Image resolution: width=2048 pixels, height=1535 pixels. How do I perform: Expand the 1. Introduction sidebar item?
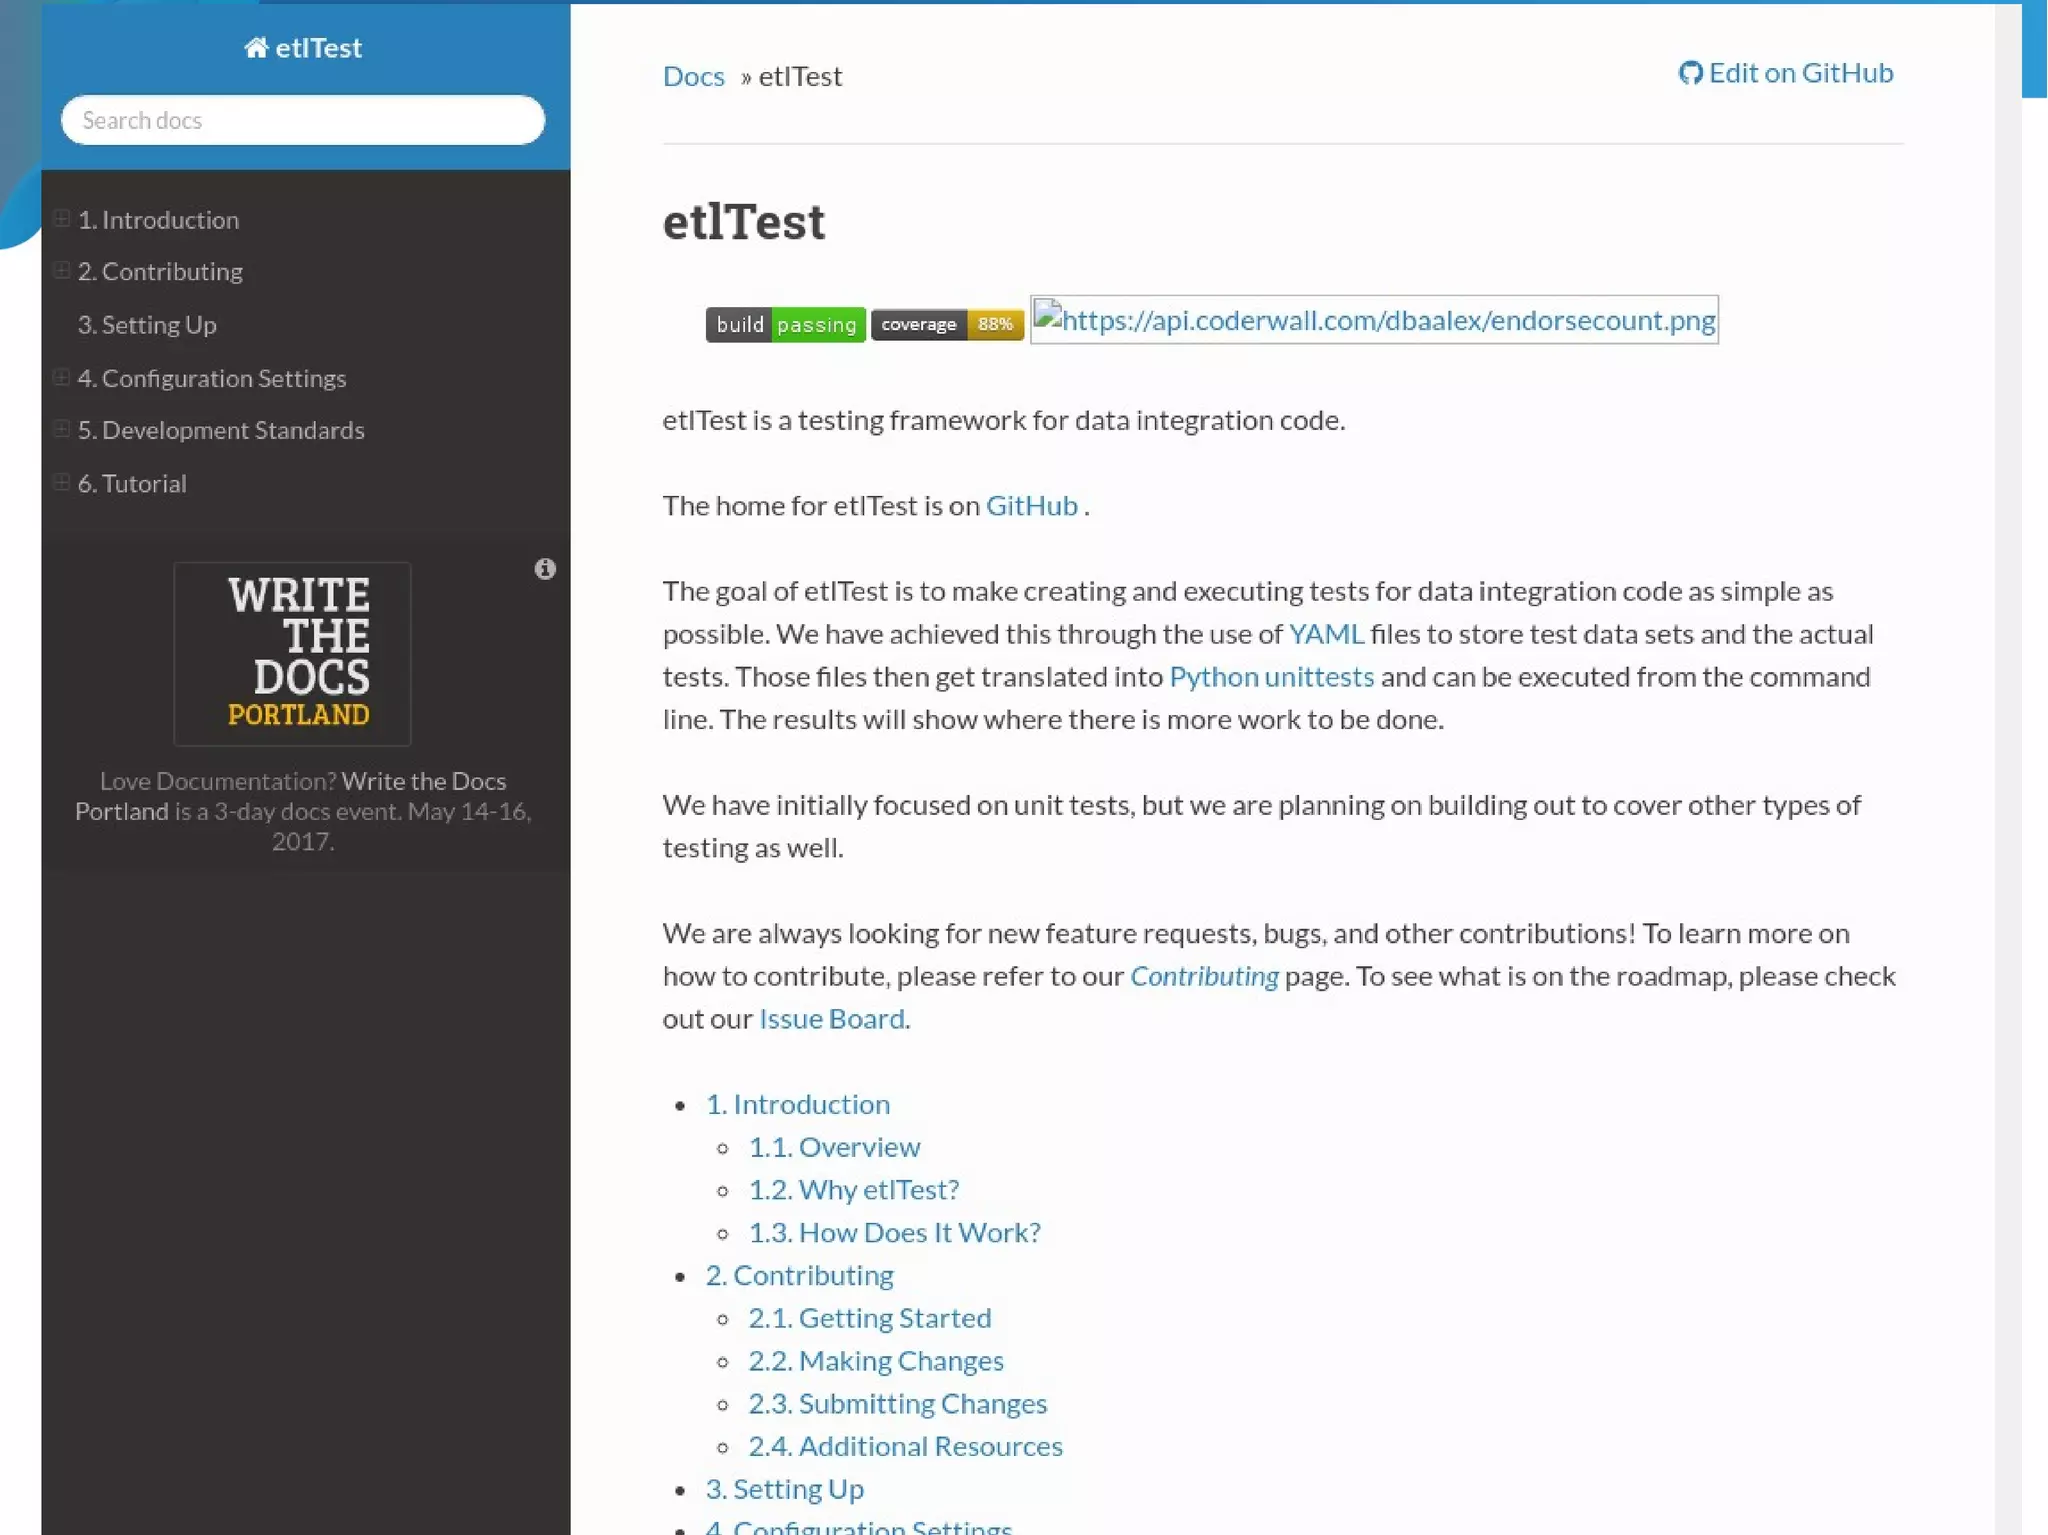(62, 219)
